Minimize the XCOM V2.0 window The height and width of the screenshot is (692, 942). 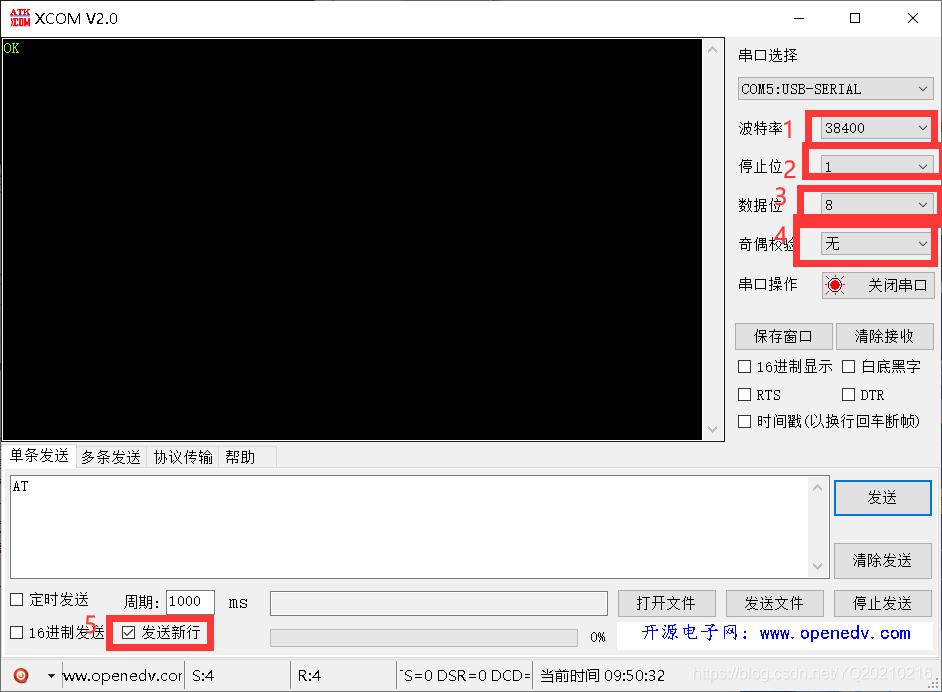(x=798, y=18)
